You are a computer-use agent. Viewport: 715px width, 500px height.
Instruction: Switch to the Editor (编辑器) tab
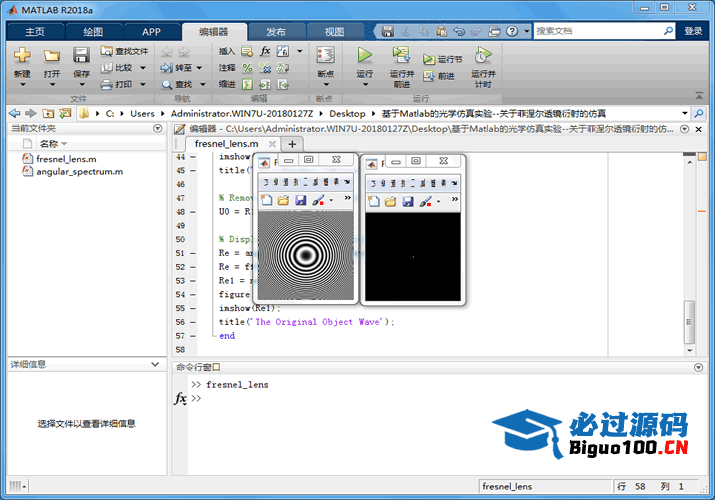213,31
